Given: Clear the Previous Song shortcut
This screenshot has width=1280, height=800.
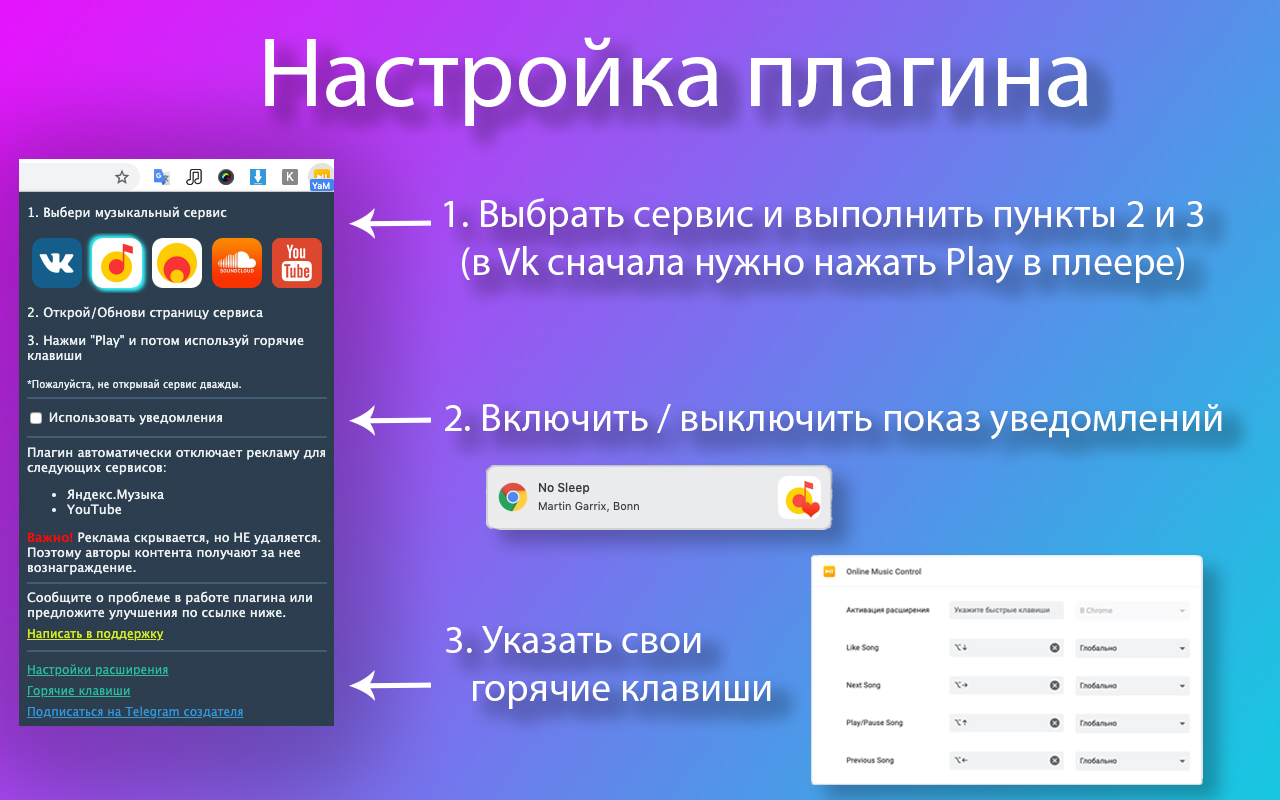Looking at the screenshot, I should 1054,761.
